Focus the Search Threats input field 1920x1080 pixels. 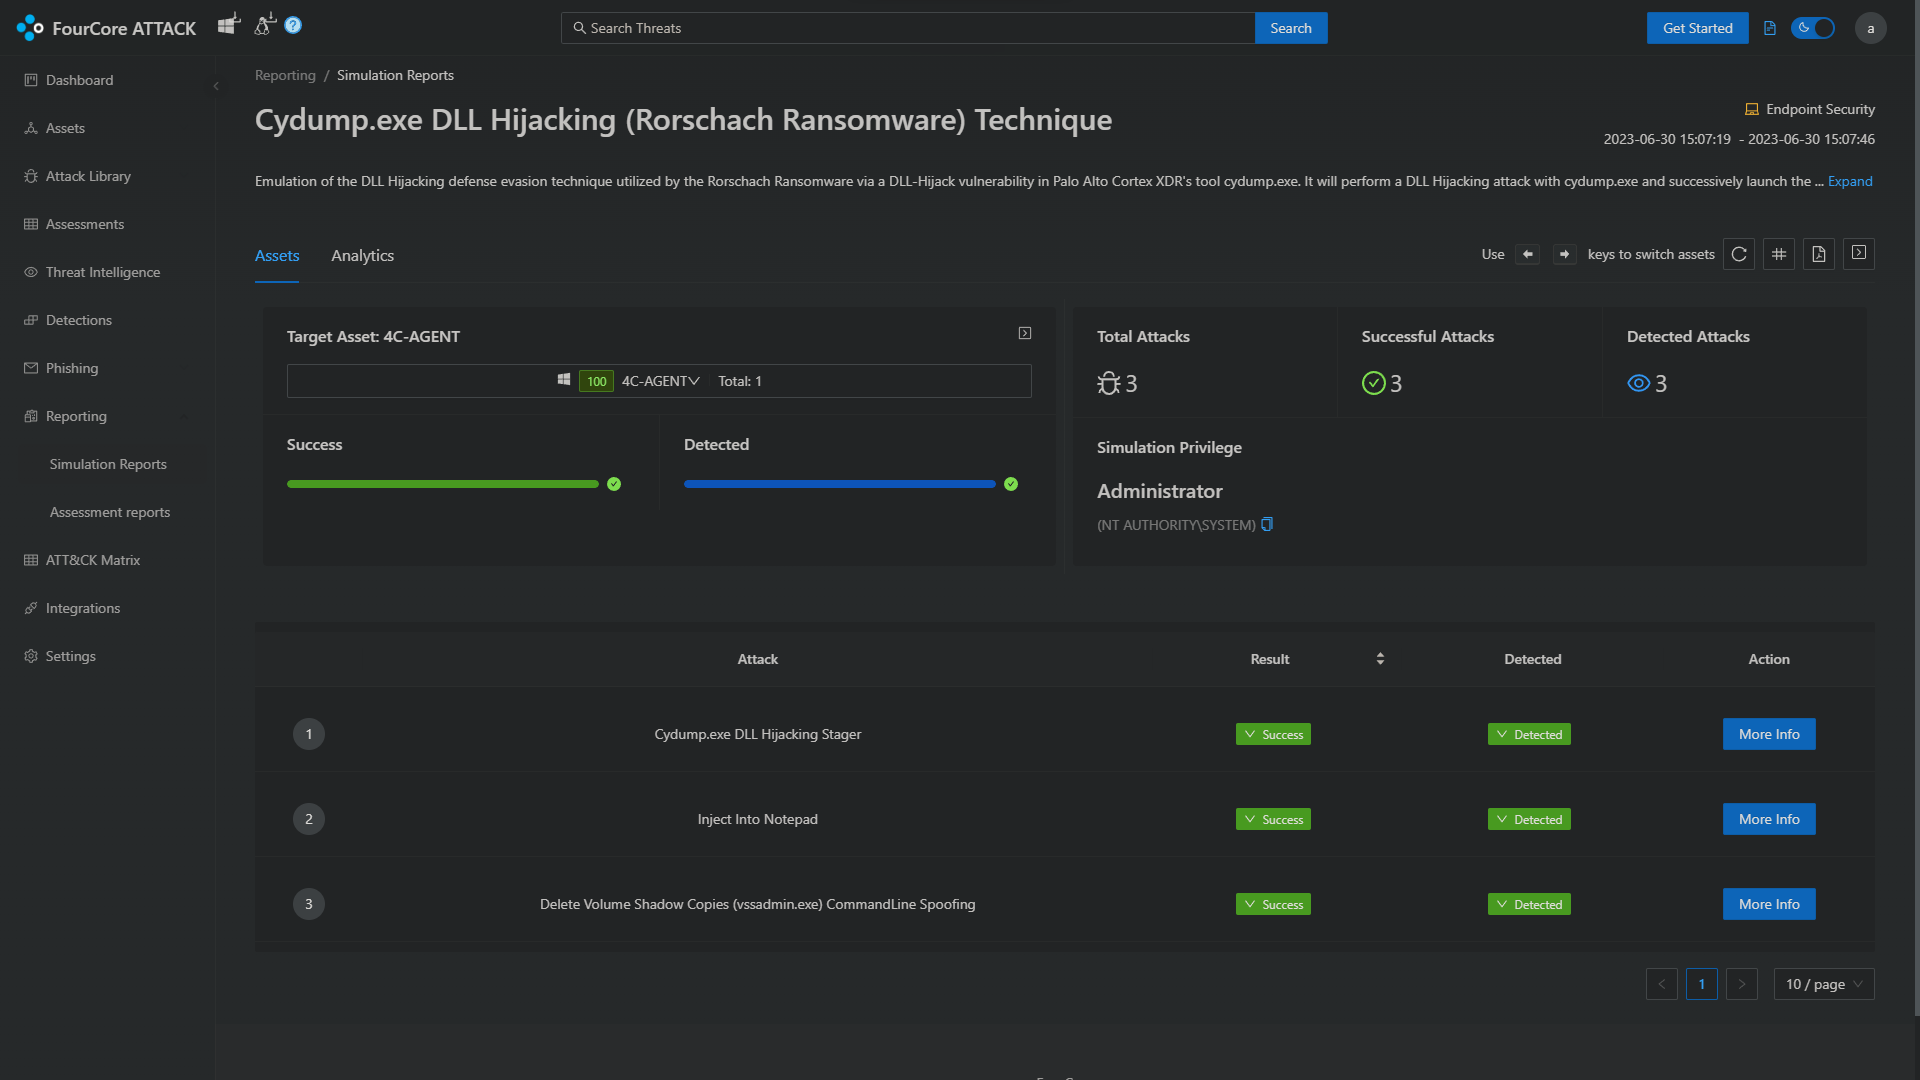(908, 28)
